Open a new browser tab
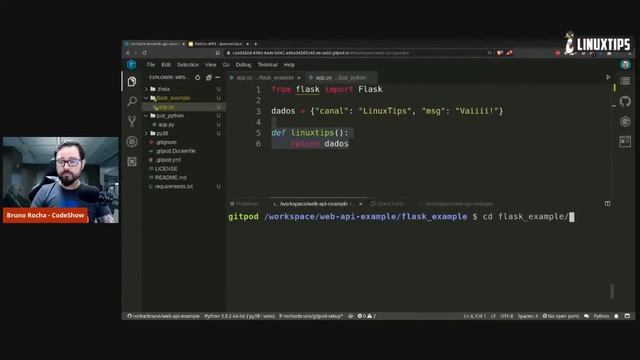The height and width of the screenshot is (360, 640). click(x=256, y=44)
